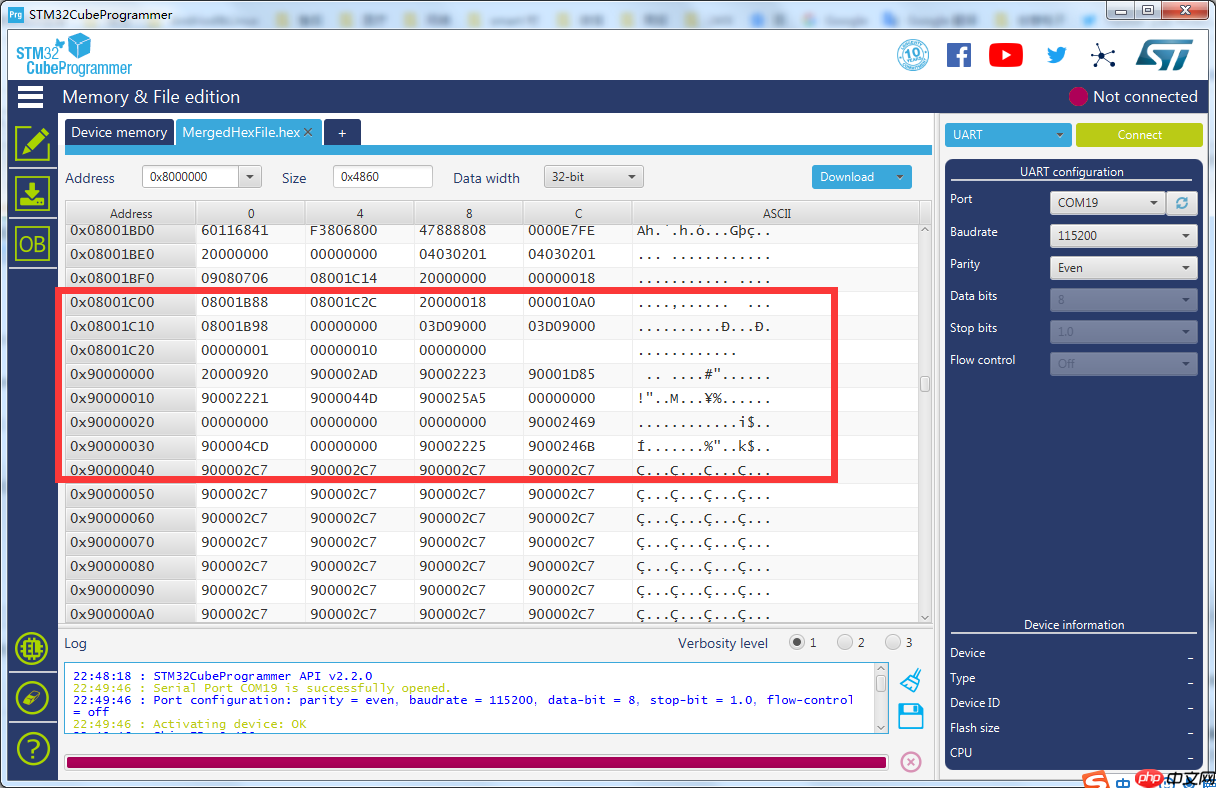Clear the log using the broom icon

tap(910, 679)
